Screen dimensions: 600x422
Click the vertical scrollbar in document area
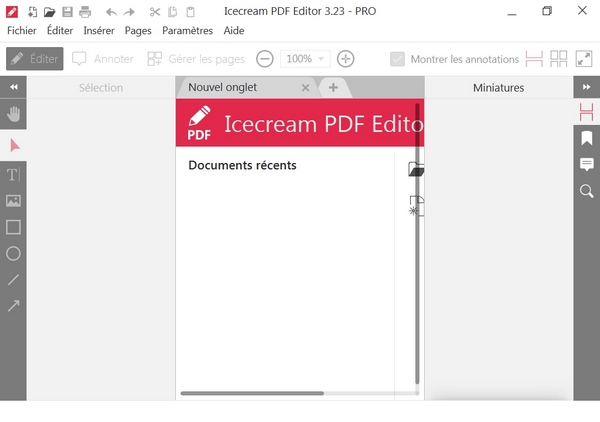(417, 243)
